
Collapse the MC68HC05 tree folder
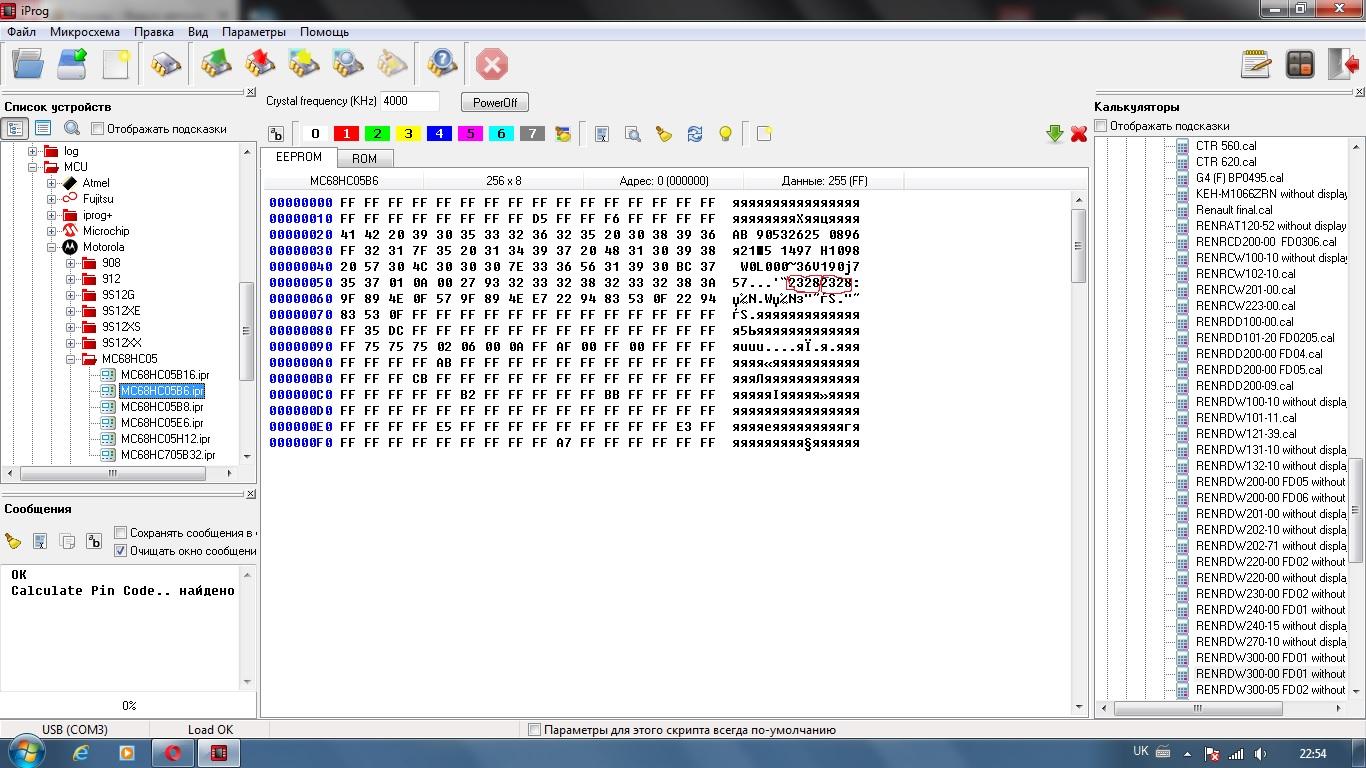[x=71, y=359]
